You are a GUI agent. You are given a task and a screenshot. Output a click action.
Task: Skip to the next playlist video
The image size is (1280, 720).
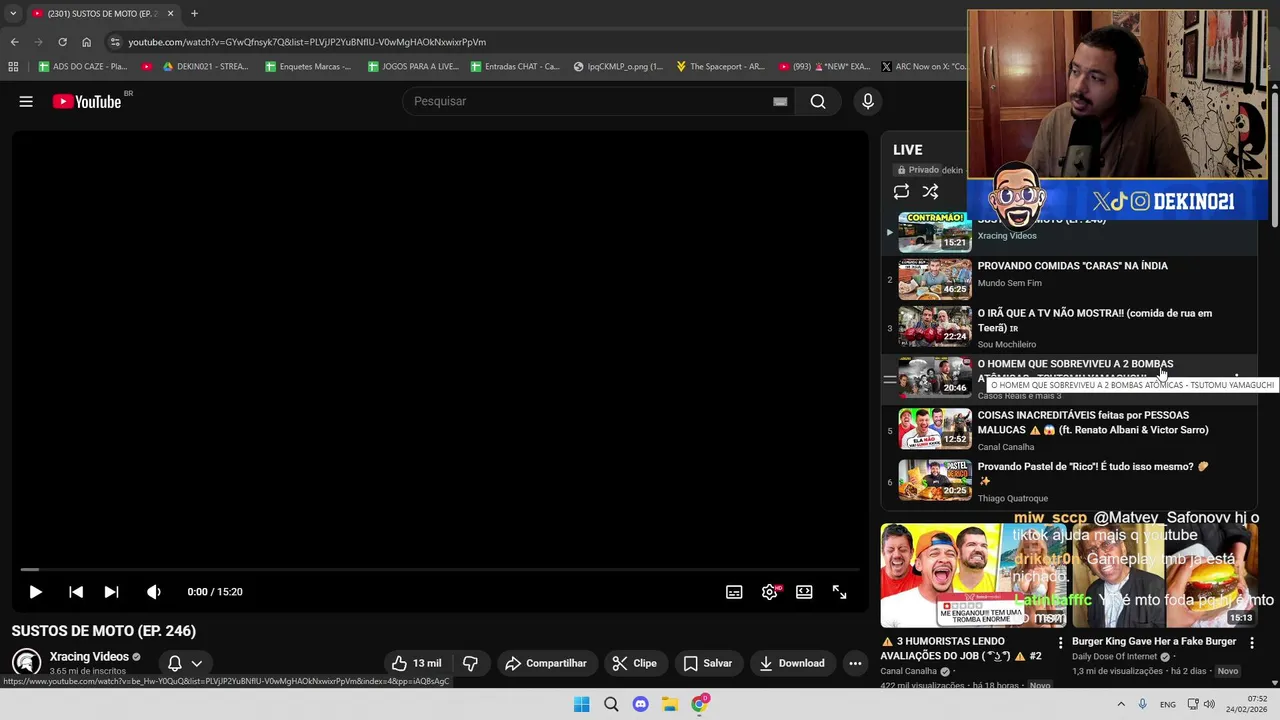tap(111, 592)
